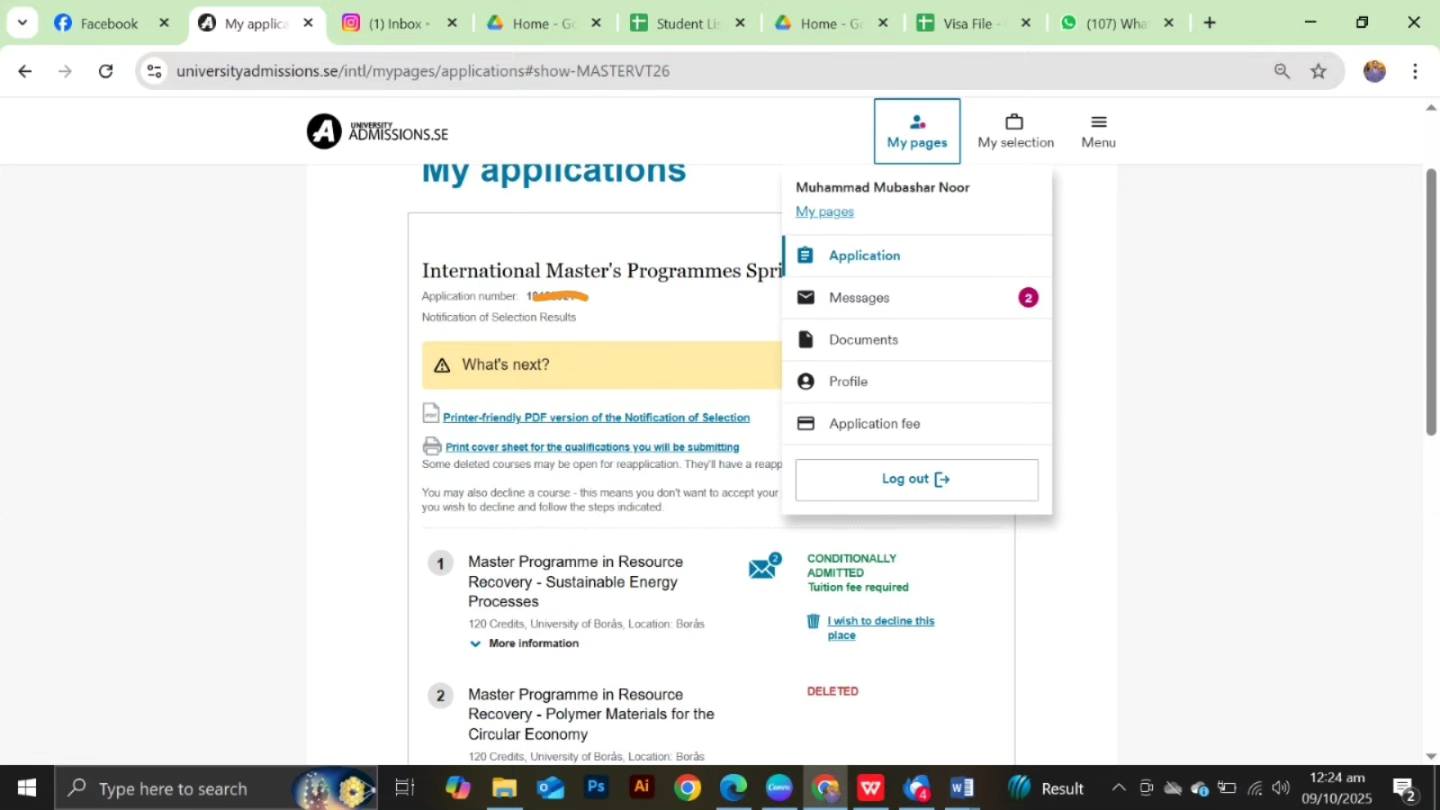Select Application in My pages menu
Screen dimensions: 1440x810
coord(917,256)
